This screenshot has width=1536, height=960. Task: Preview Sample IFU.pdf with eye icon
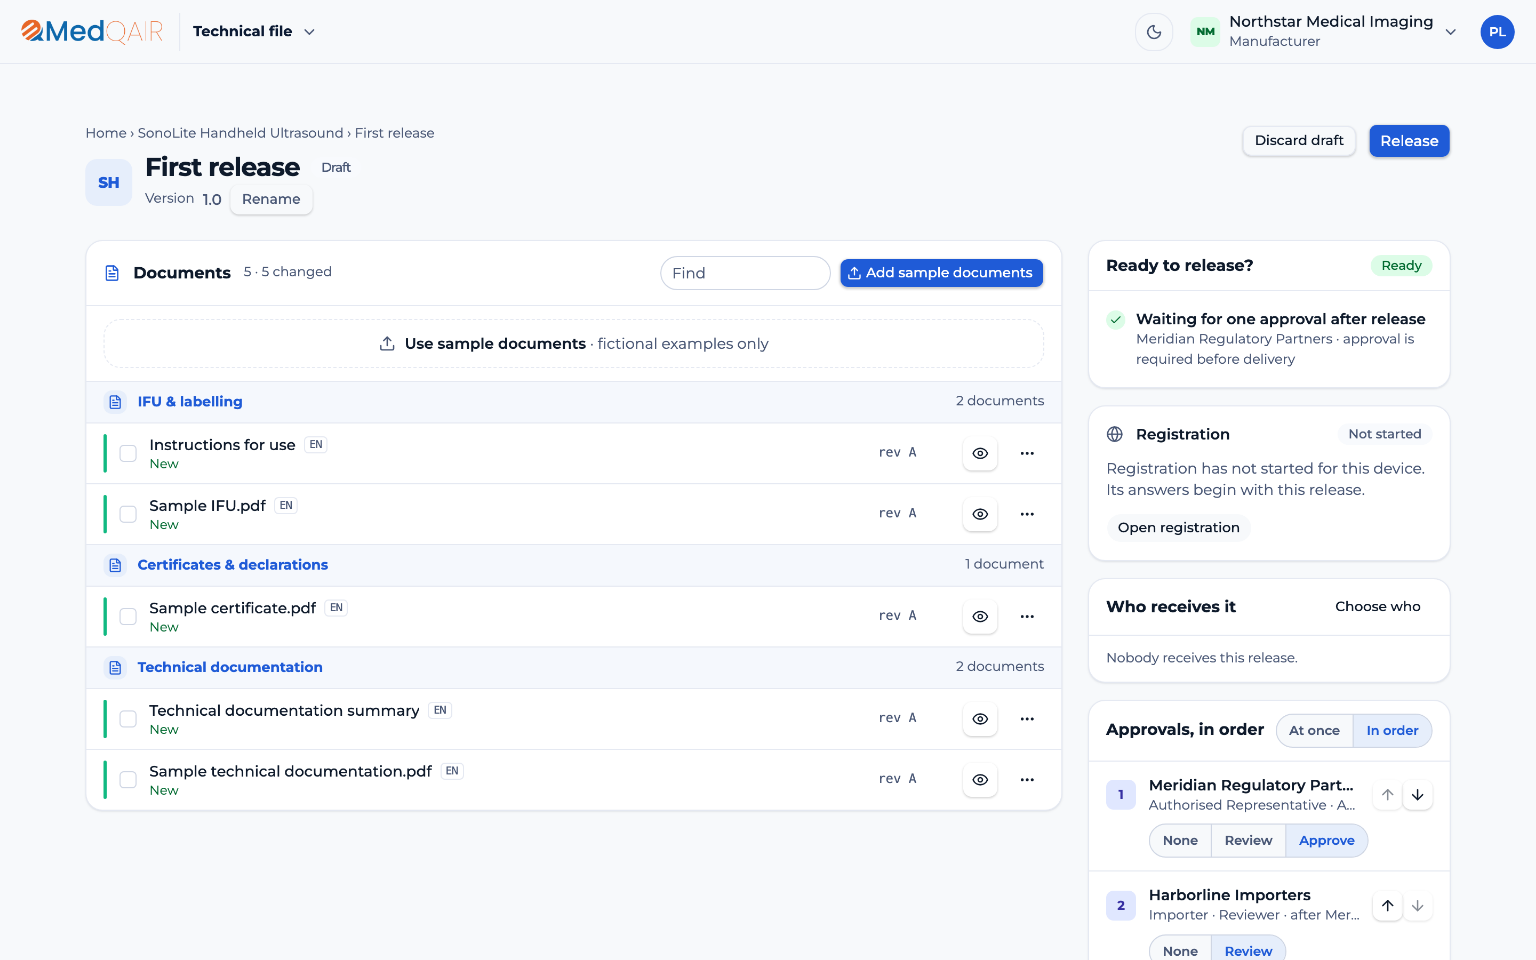[980, 514]
